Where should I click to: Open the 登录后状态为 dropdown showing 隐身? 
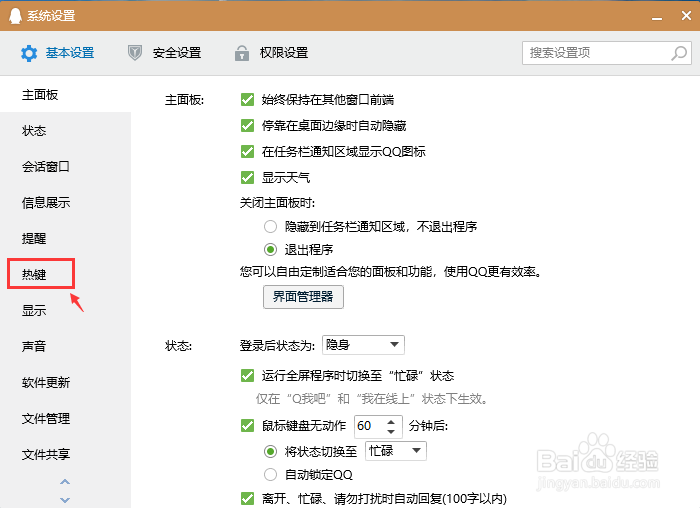point(363,345)
